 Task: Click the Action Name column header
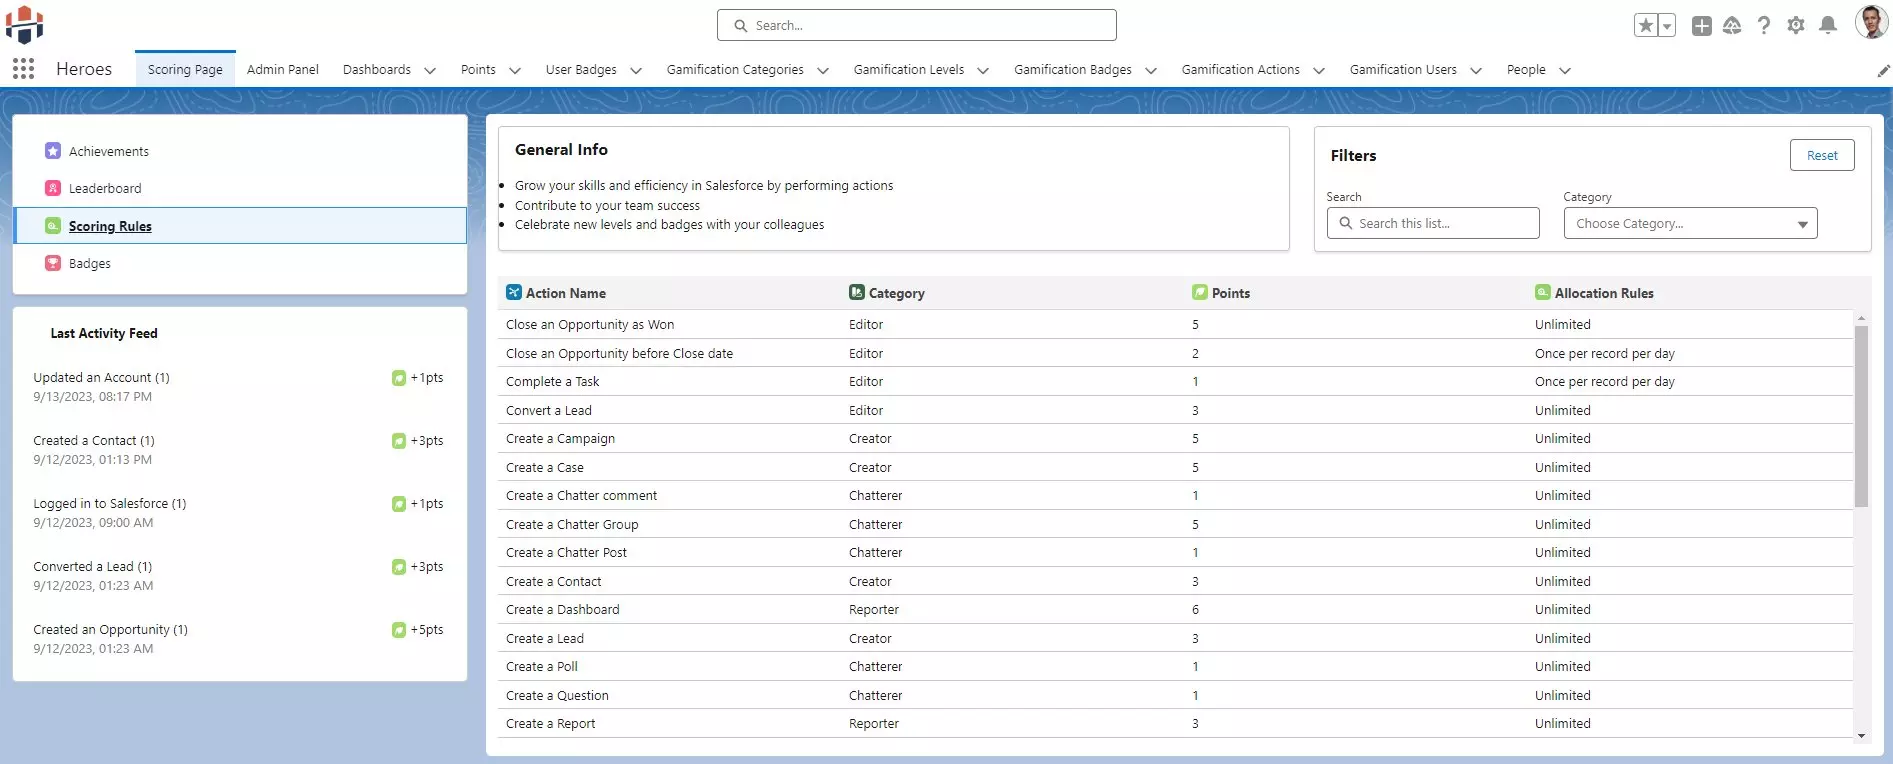click(x=566, y=293)
